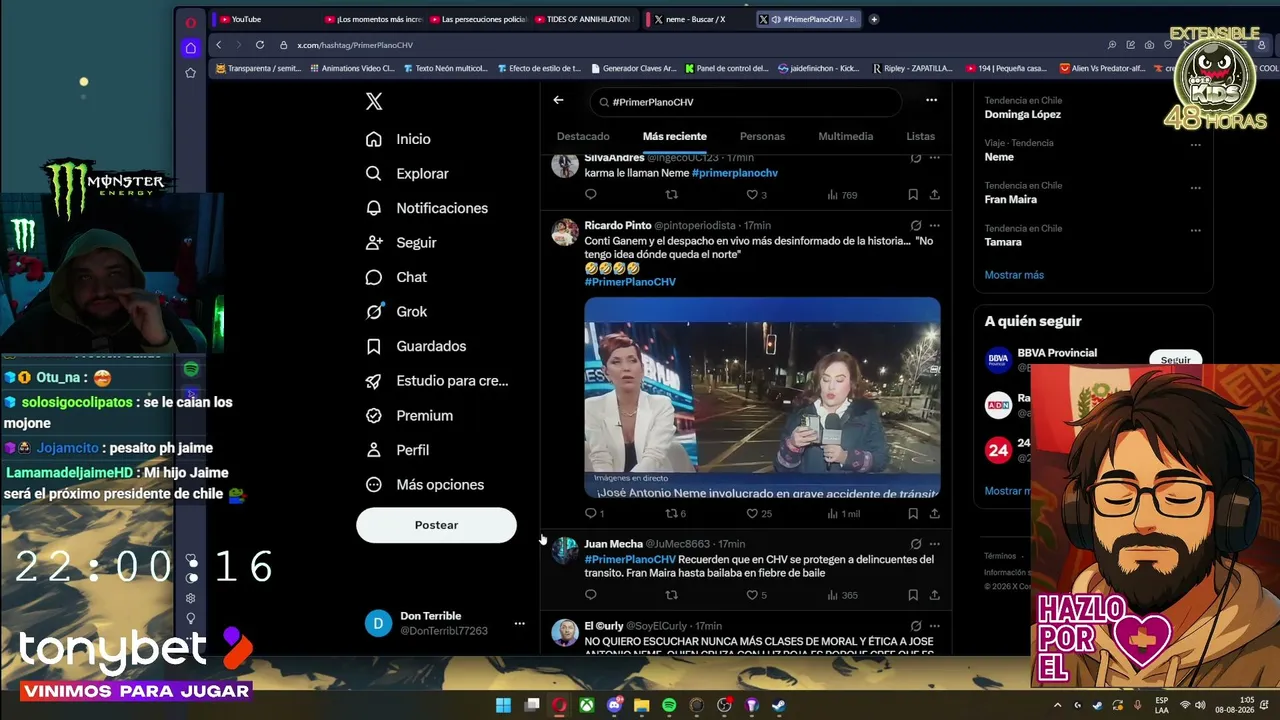1280x720 pixels.
Task: Like Juan Mecha's tweet with 5 likes
Action: 757,595
